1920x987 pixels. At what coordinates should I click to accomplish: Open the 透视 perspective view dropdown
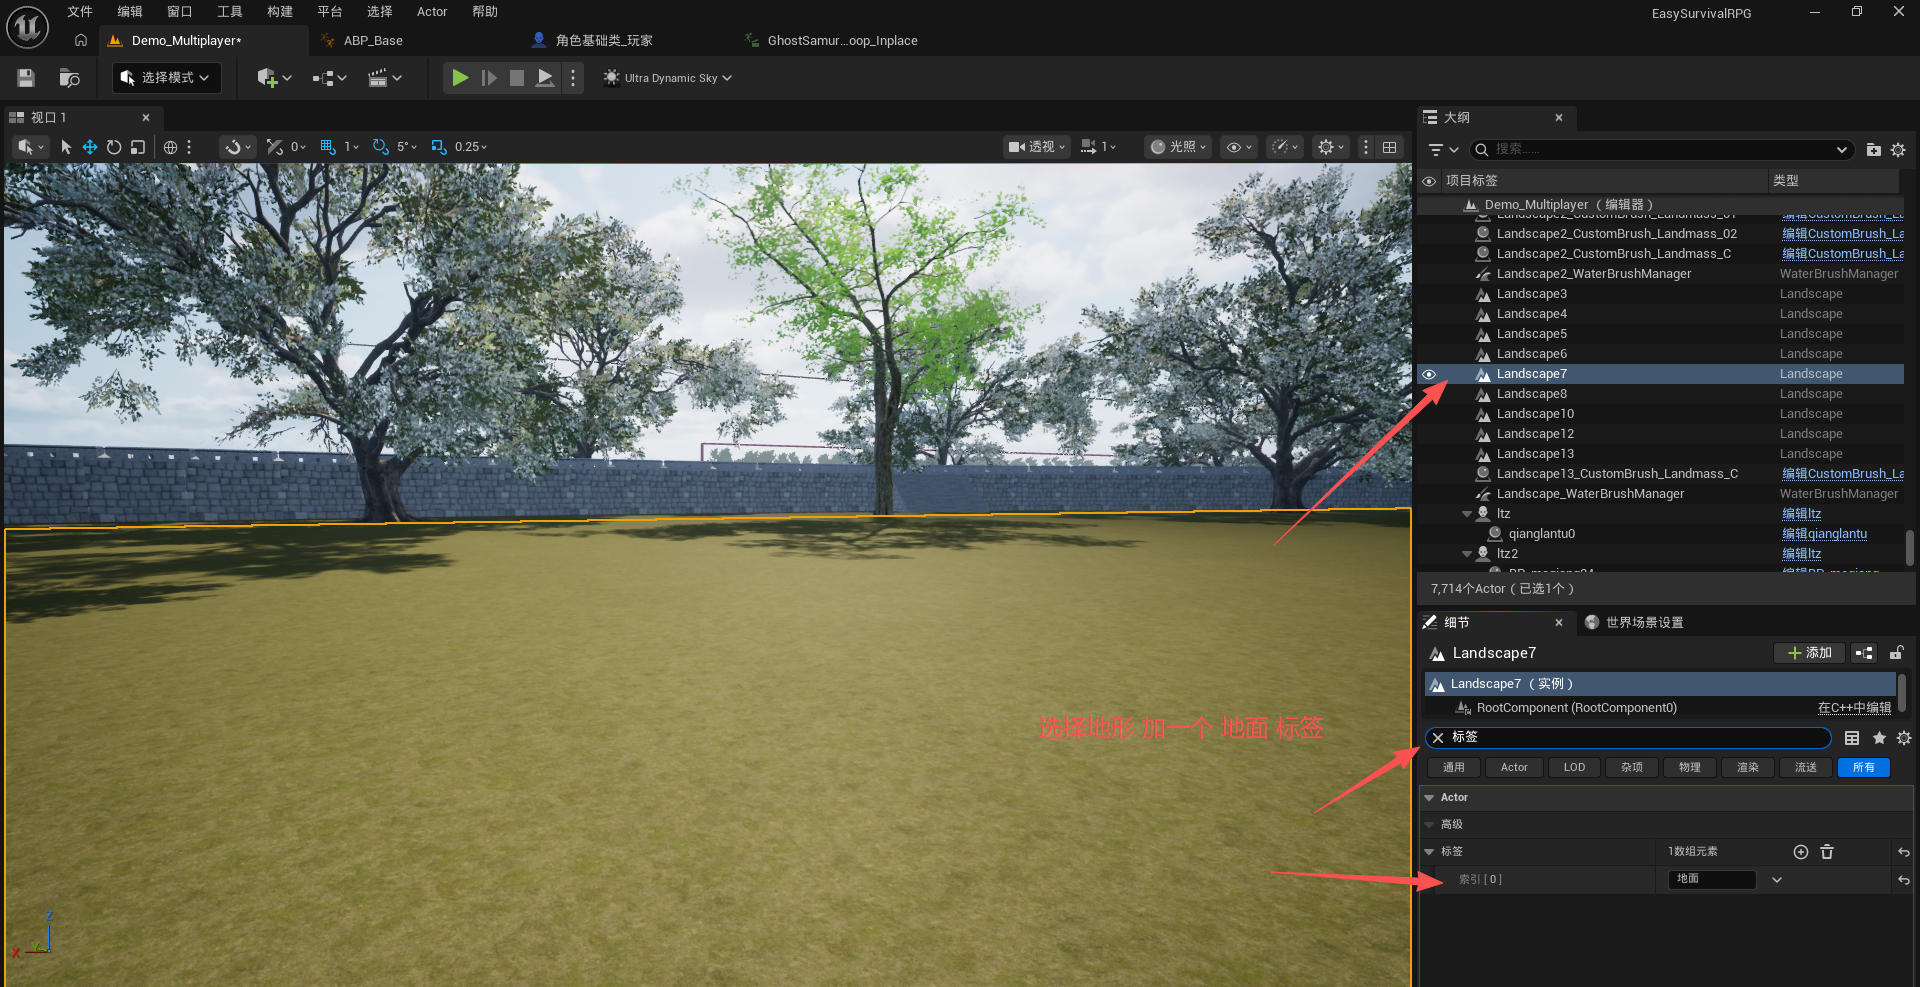pyautogui.click(x=1037, y=147)
